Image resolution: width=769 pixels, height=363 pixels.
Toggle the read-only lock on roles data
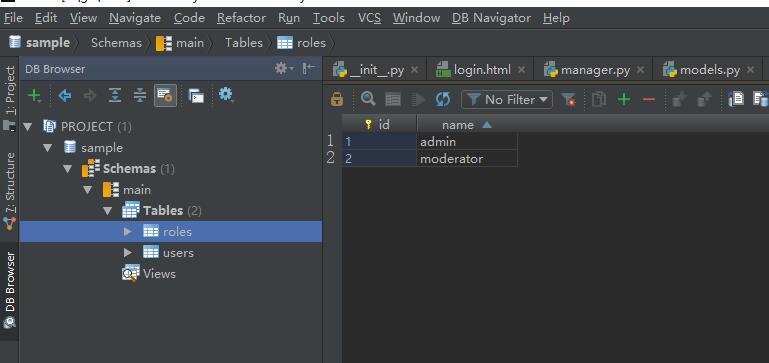pos(337,99)
